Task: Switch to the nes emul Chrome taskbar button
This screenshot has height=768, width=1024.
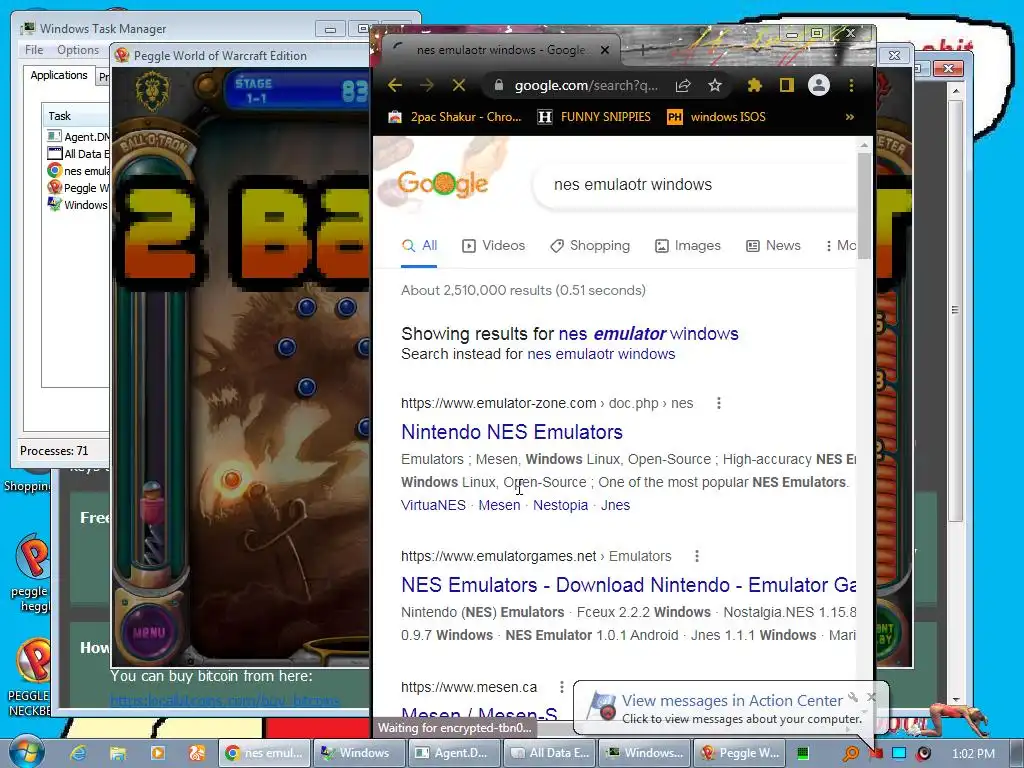Action: 264,753
